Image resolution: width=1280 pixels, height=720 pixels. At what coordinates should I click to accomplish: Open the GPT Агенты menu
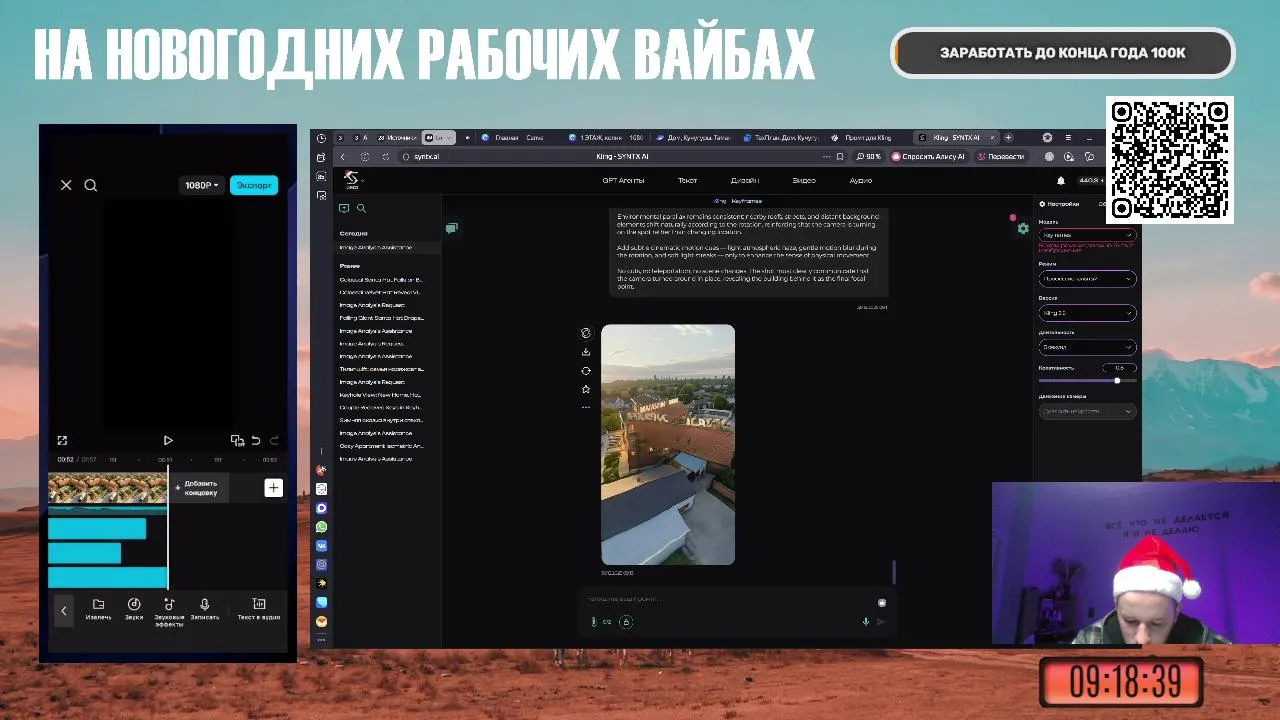[x=623, y=181]
